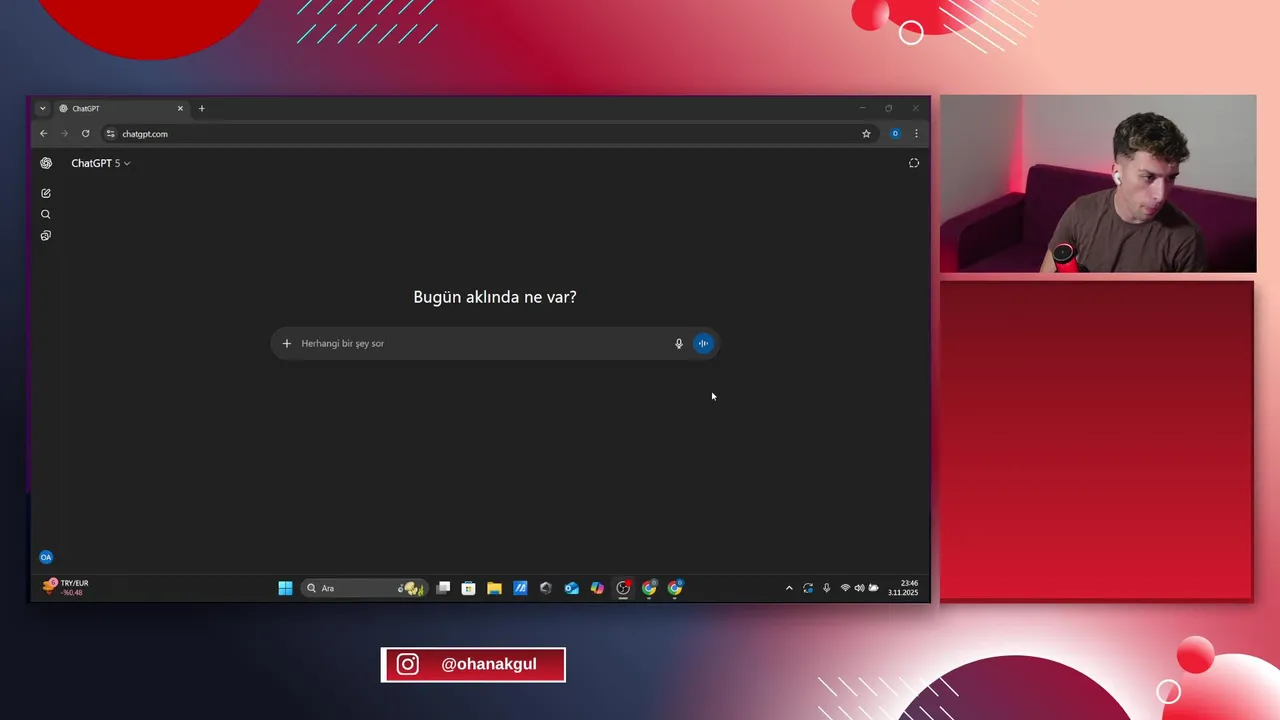Select the ChatGPT browser tab
This screenshot has height=720, width=1280.
(122, 108)
